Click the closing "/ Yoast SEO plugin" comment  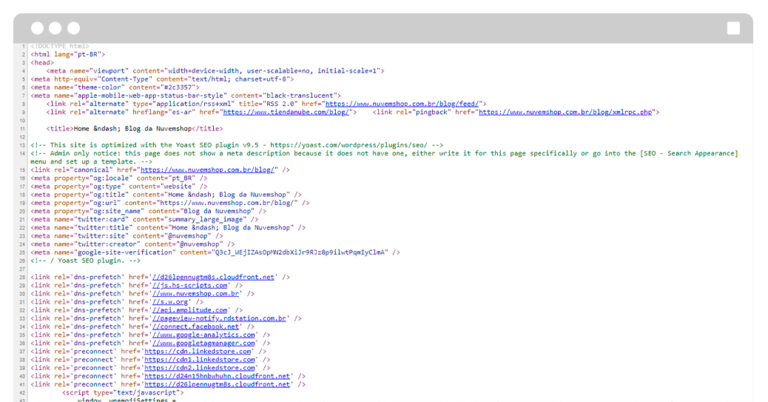[85, 261]
